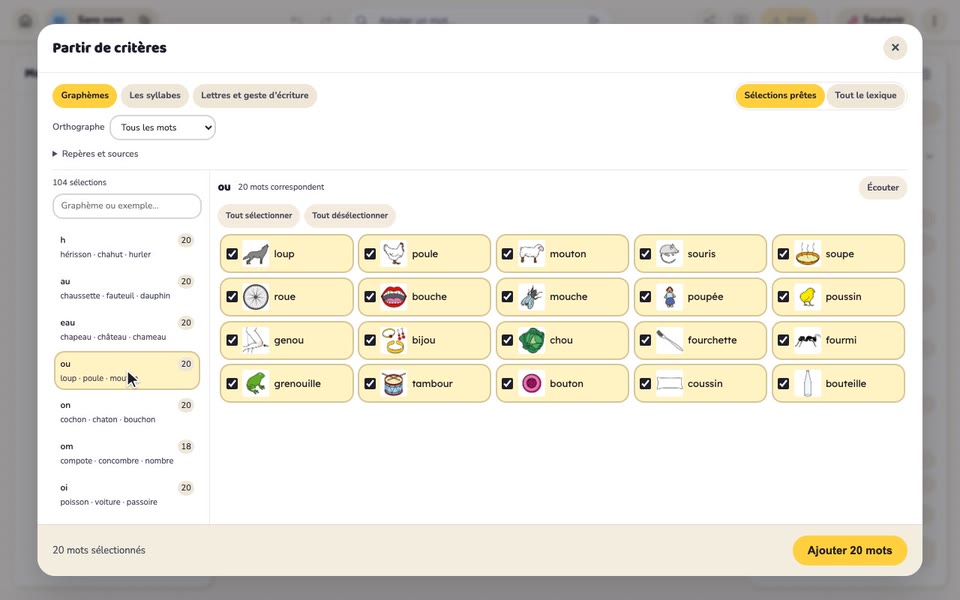Select the Graphèmes tab
Image resolution: width=960 pixels, height=600 pixels.
(84, 96)
